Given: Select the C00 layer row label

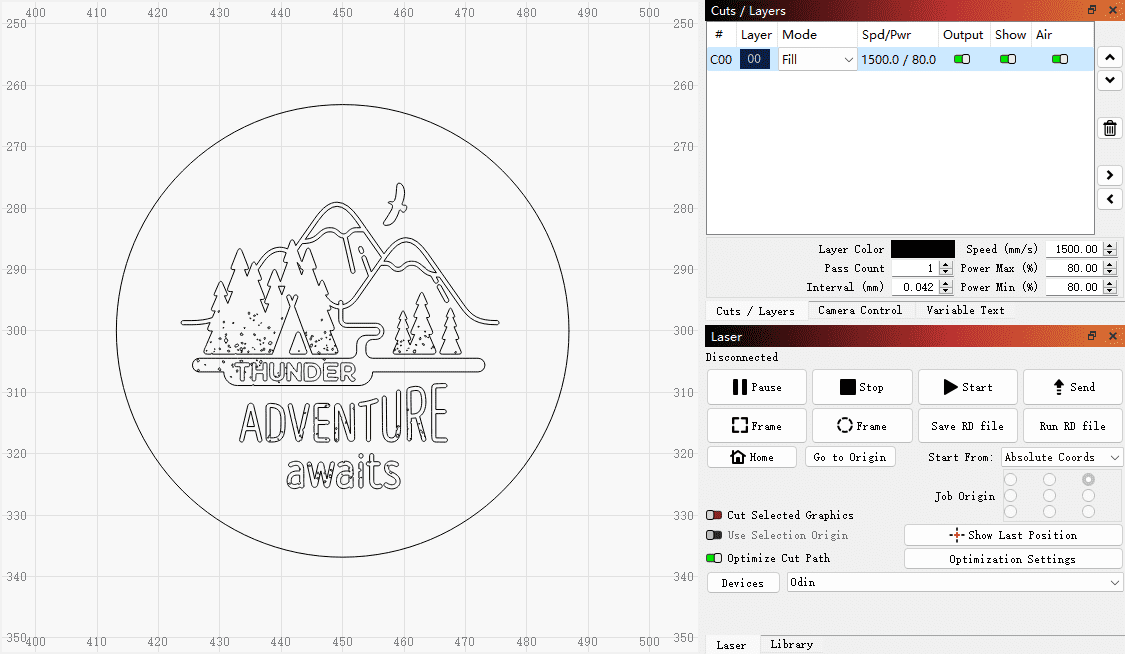Looking at the screenshot, I should 721,59.
